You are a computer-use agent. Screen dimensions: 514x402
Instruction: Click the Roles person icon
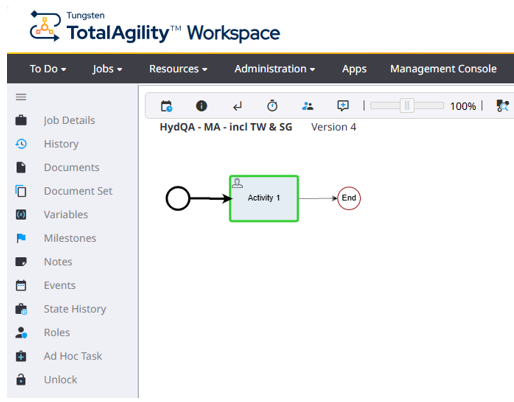pyautogui.click(x=21, y=332)
